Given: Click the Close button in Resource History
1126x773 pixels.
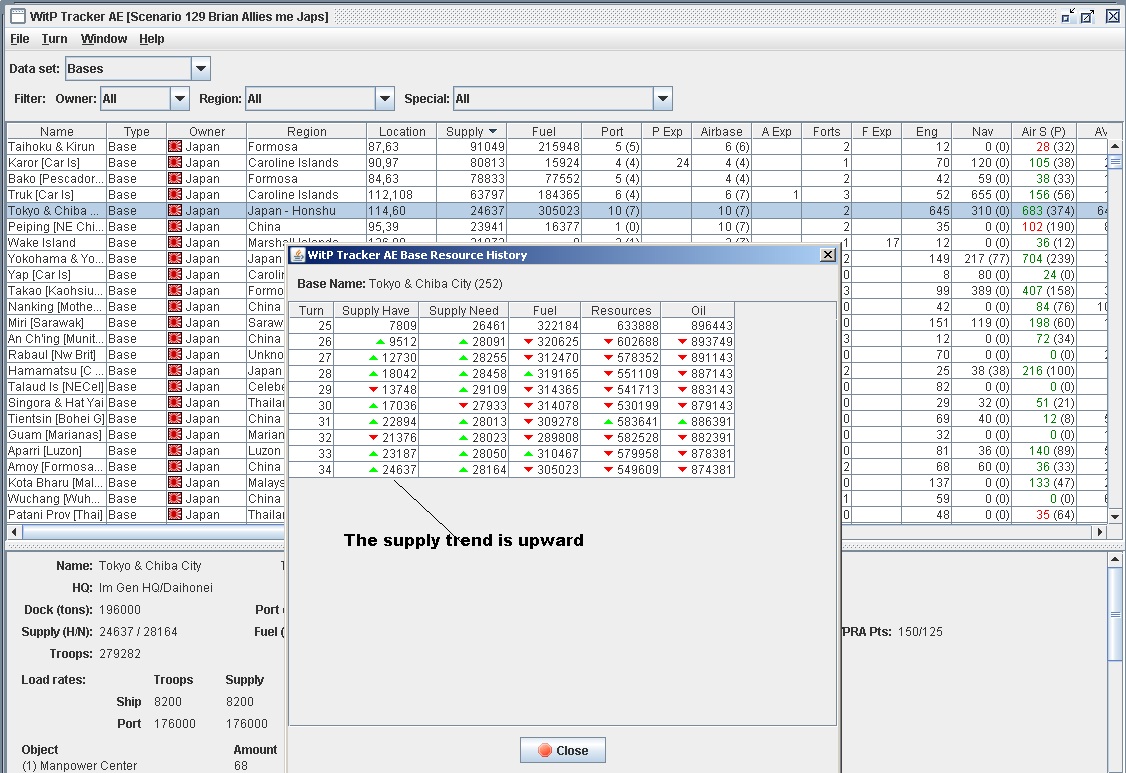Looking at the screenshot, I should (x=563, y=750).
